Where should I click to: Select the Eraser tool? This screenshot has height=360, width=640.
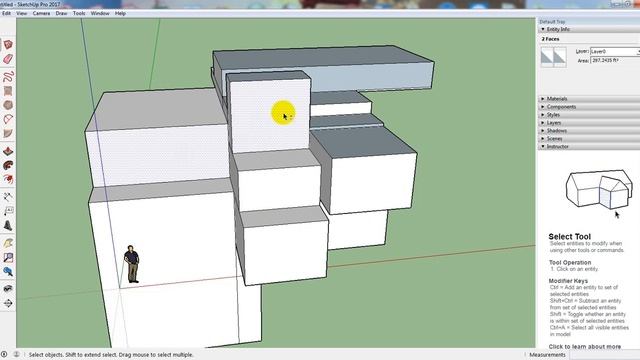tap(8, 59)
